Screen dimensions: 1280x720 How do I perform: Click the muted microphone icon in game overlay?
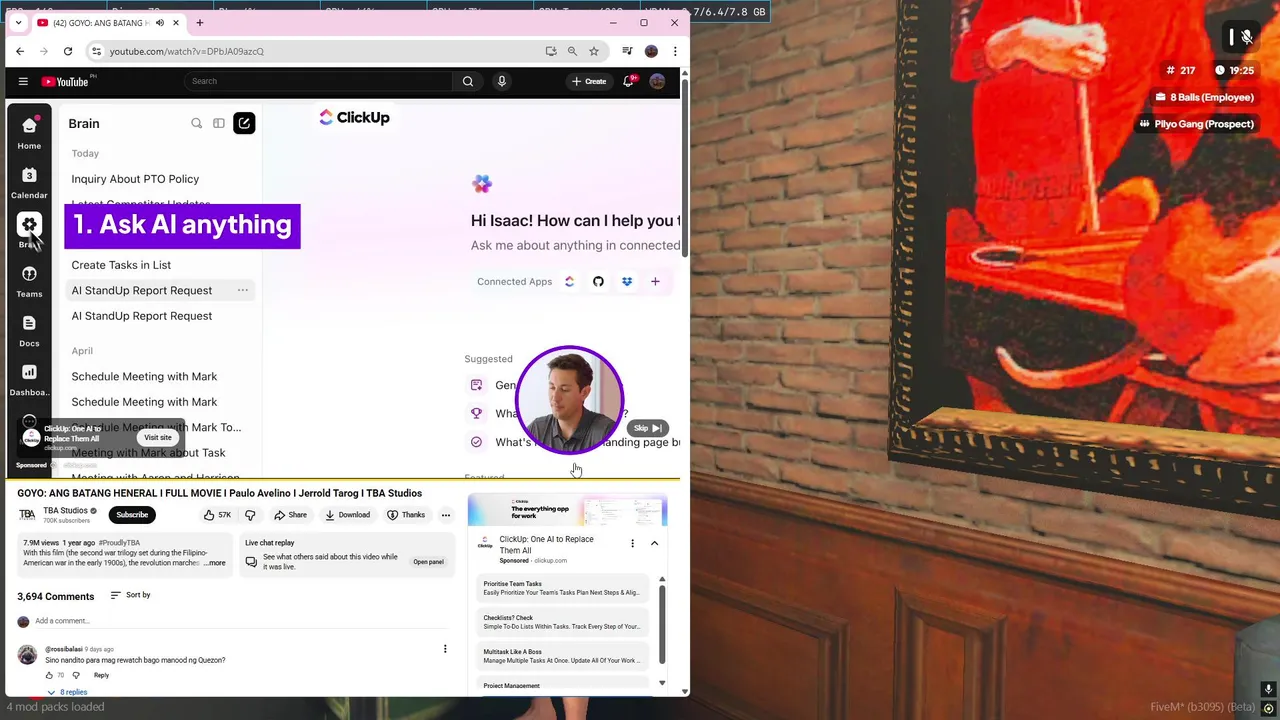[1247, 37]
